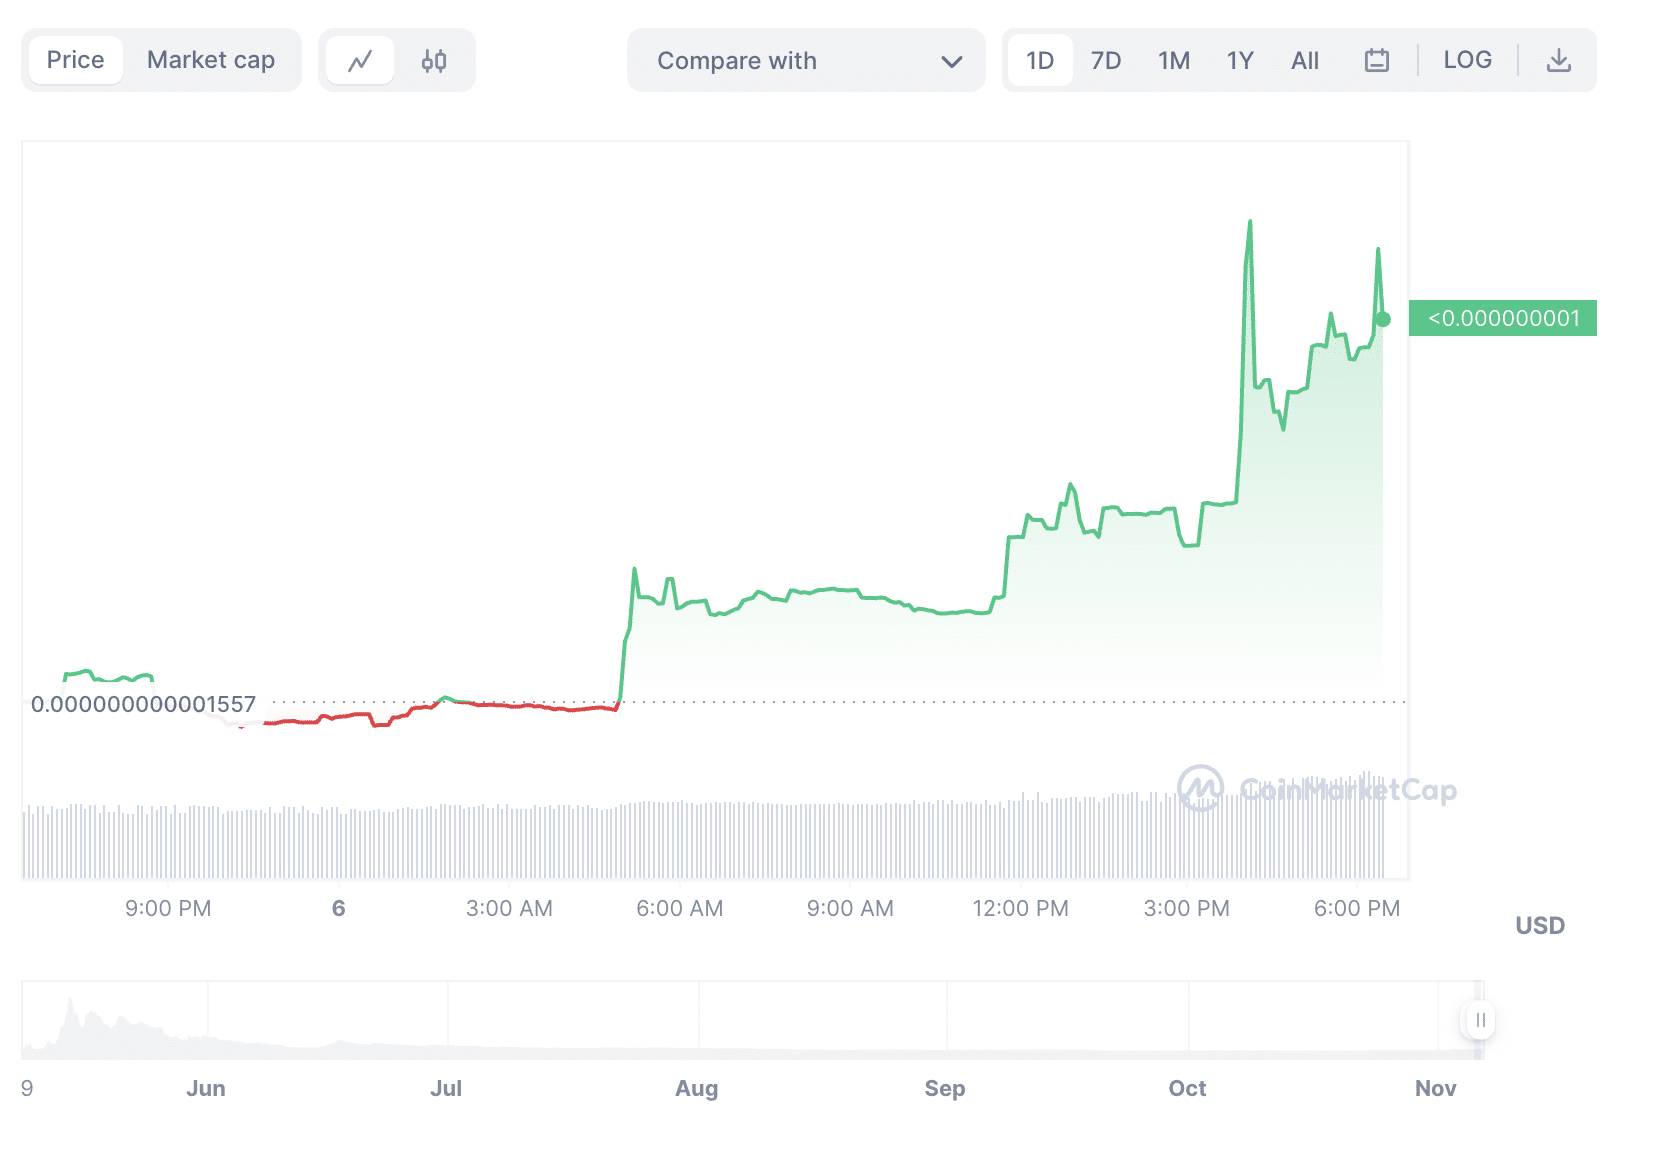Select the Price view toggle
Viewport: 1674px width, 1164px height.
click(76, 60)
